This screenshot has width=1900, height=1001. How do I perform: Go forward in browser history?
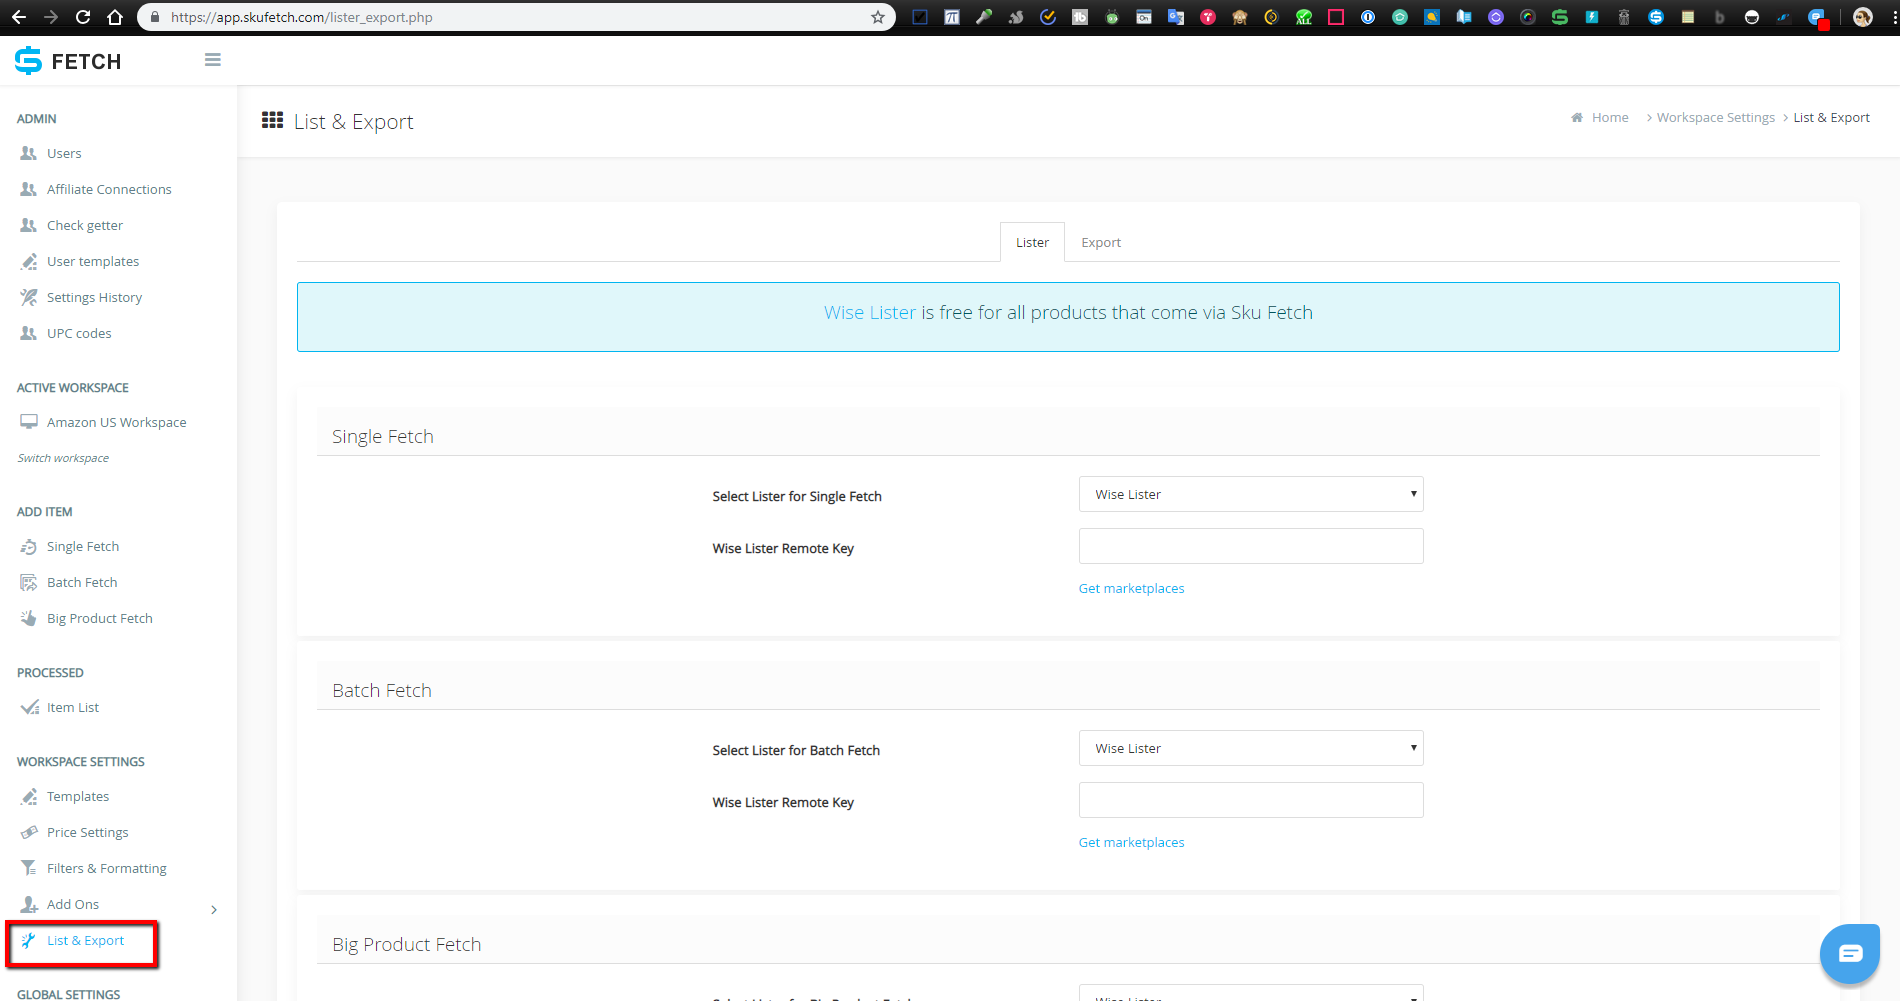click(x=51, y=17)
